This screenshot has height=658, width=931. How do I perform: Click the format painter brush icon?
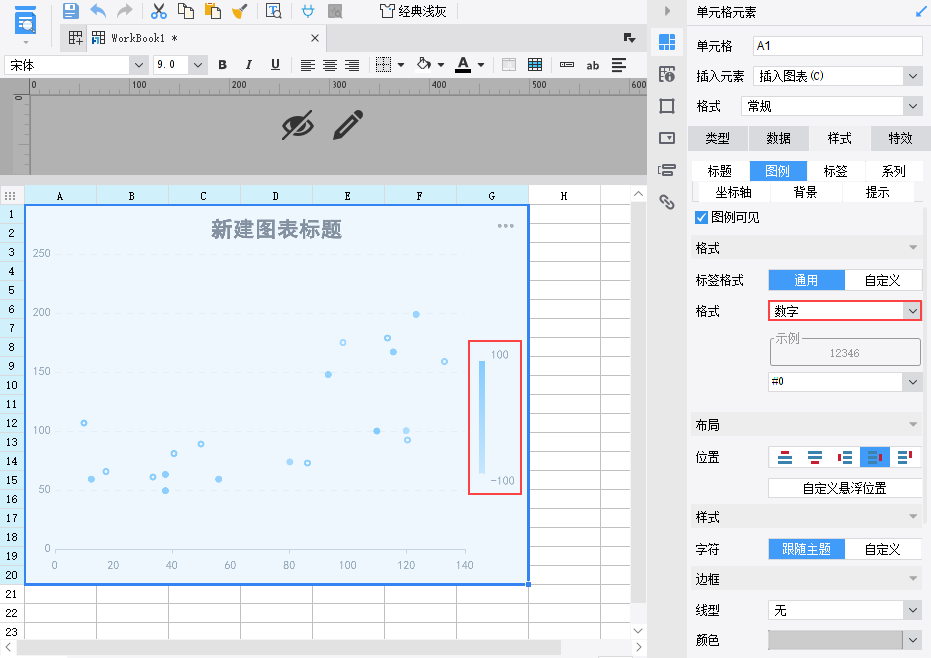tap(240, 11)
